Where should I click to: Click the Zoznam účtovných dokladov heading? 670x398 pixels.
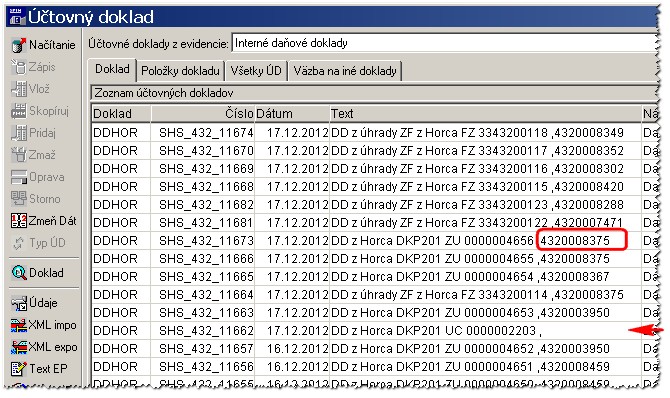click(x=164, y=93)
